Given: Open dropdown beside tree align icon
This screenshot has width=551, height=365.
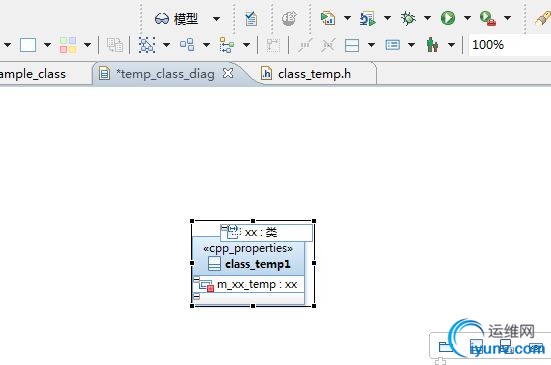Looking at the screenshot, I should [x=247, y=45].
